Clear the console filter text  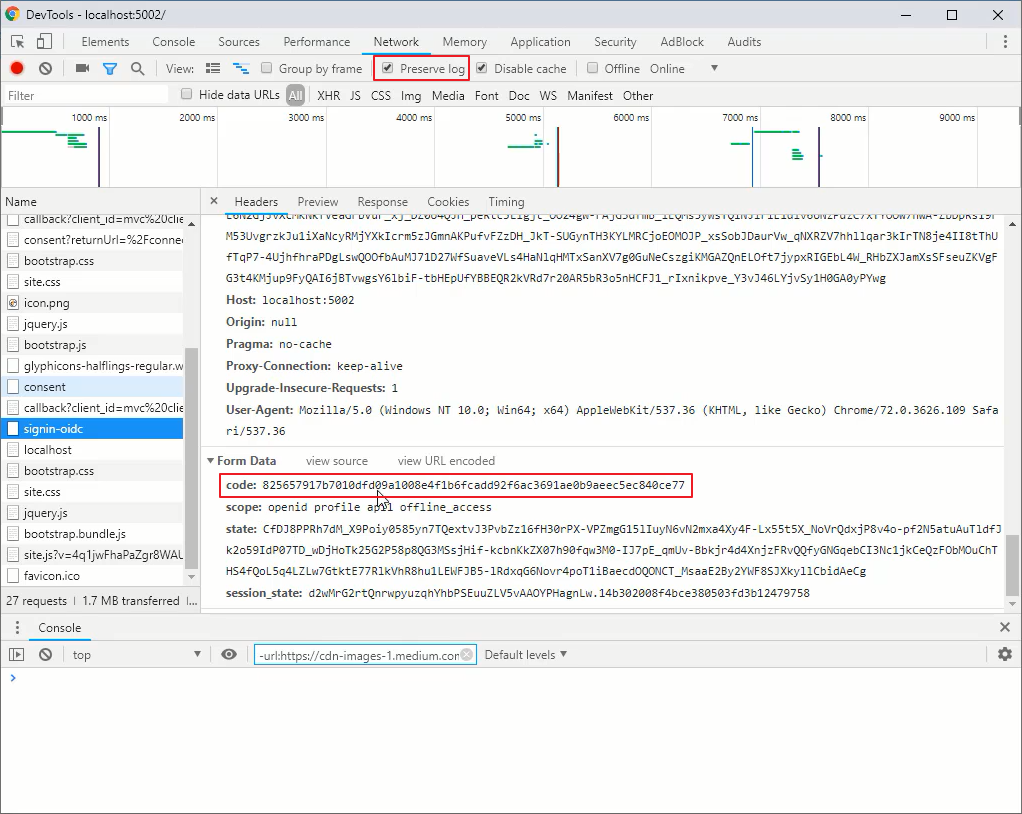pos(467,654)
